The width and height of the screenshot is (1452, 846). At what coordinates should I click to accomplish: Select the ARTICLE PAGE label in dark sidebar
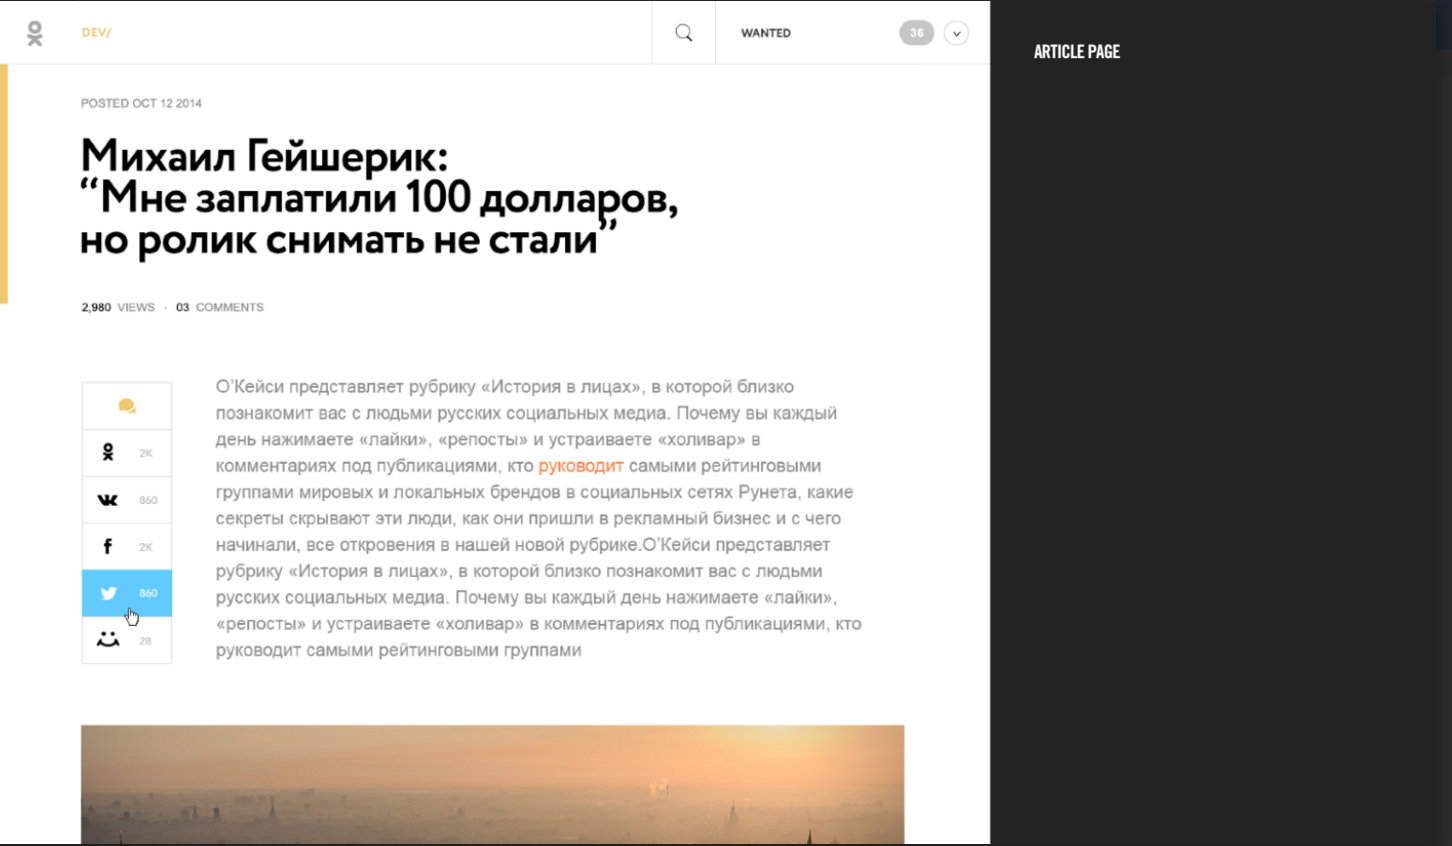tap(1076, 52)
